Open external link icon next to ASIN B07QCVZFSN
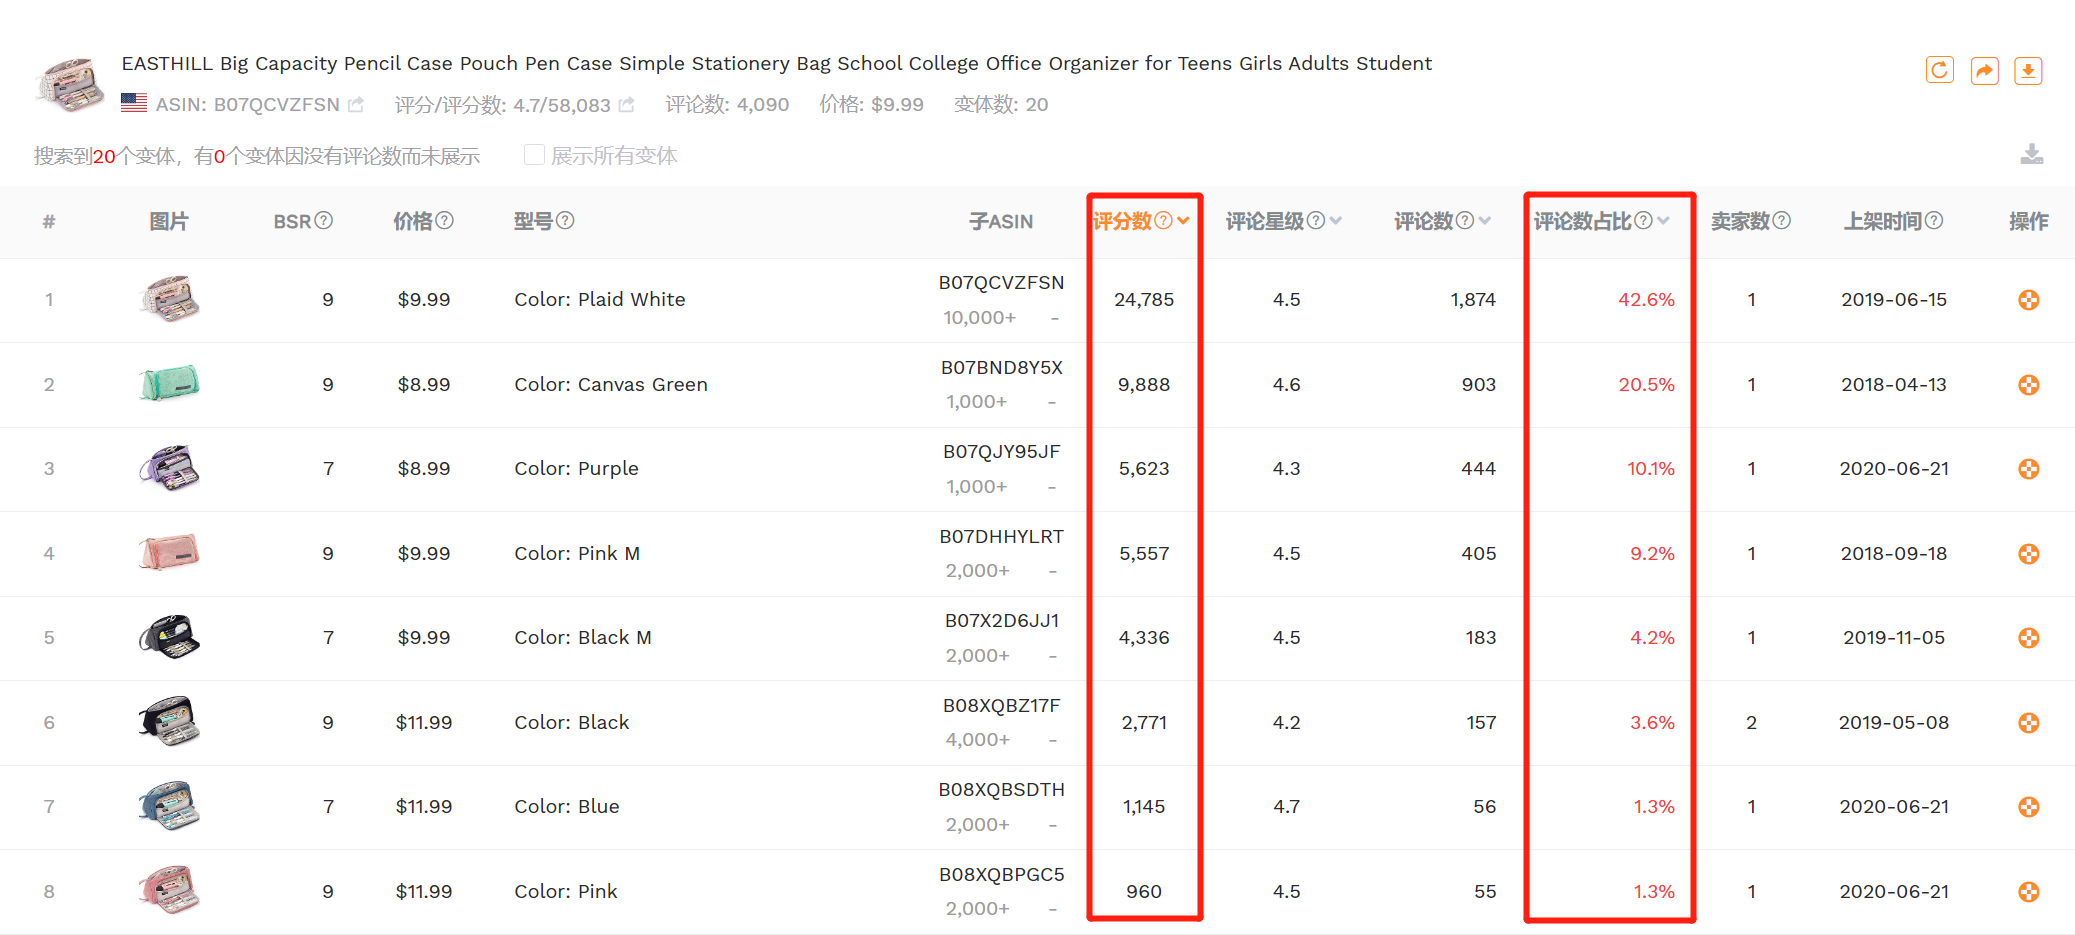 tap(356, 104)
